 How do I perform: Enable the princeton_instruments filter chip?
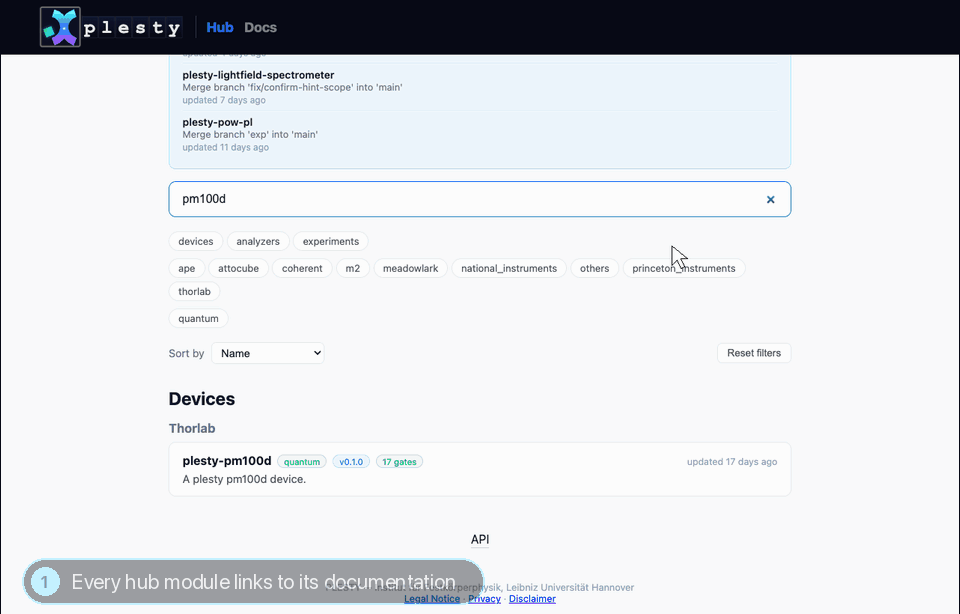click(684, 268)
